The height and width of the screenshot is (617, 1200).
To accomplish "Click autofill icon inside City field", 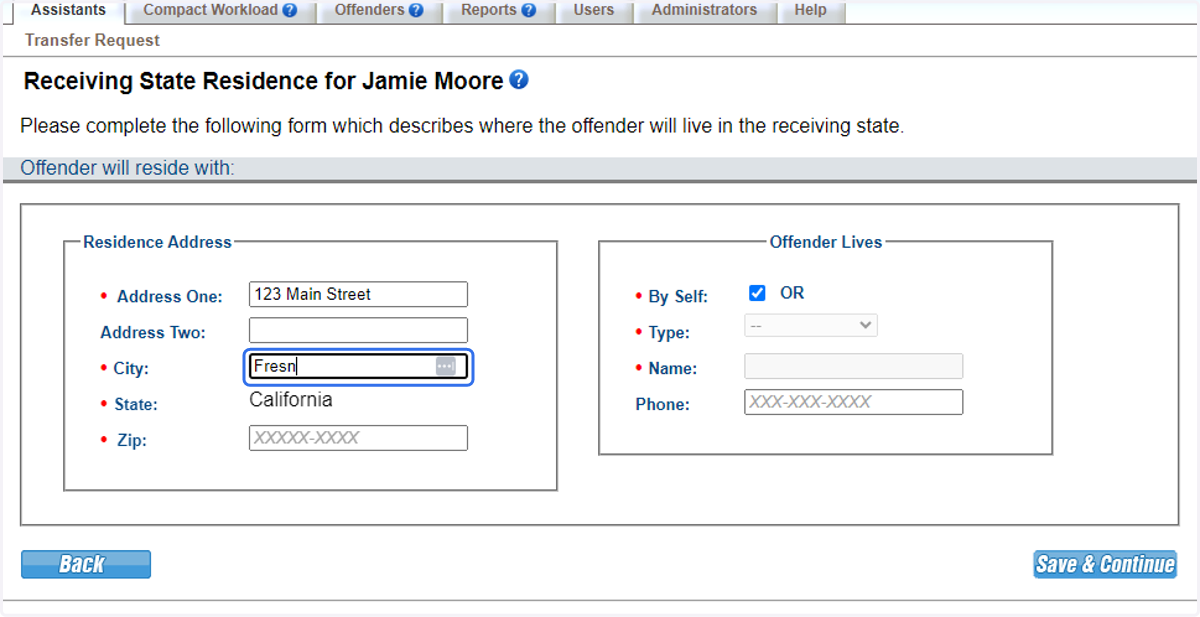I will pyautogui.click(x=445, y=366).
